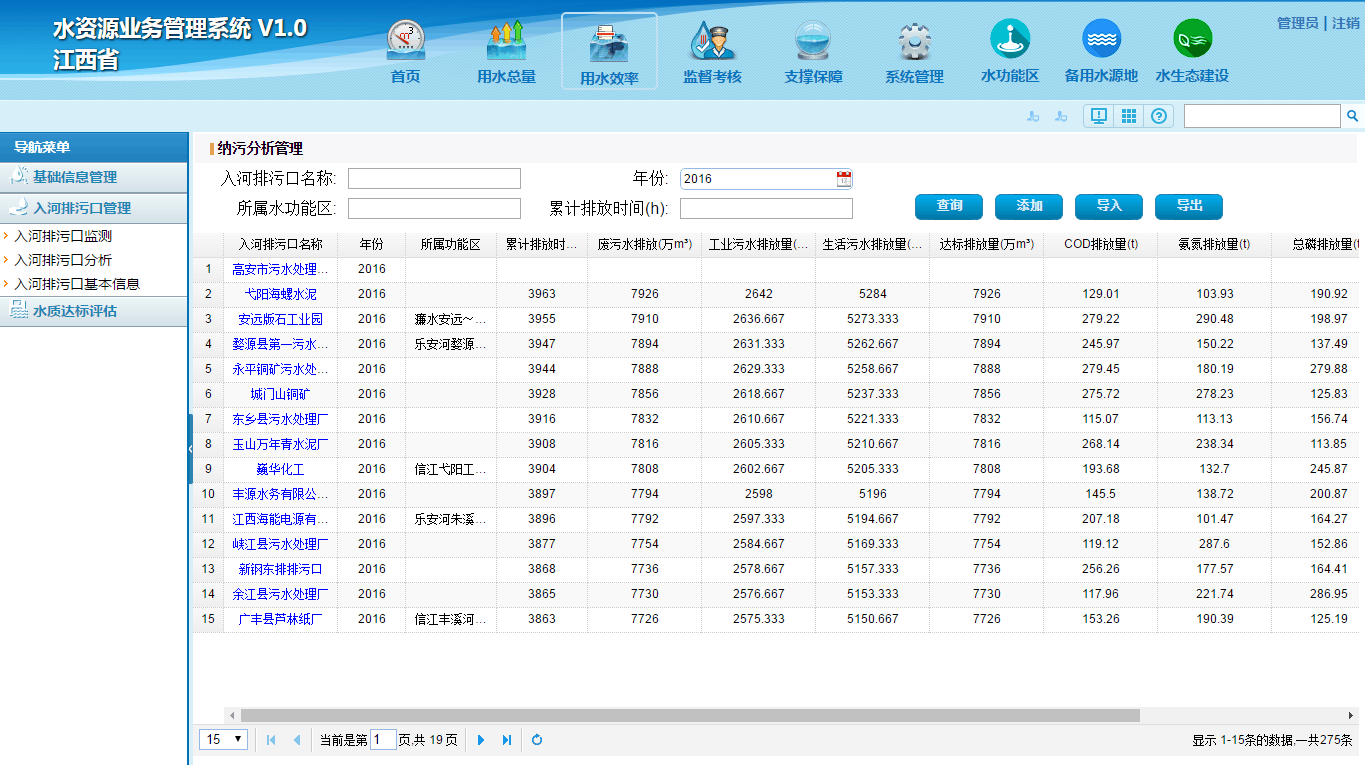Expand the 基础信息管理 sidebar section
Screen dimensions: 1365x765
[x=94, y=177]
